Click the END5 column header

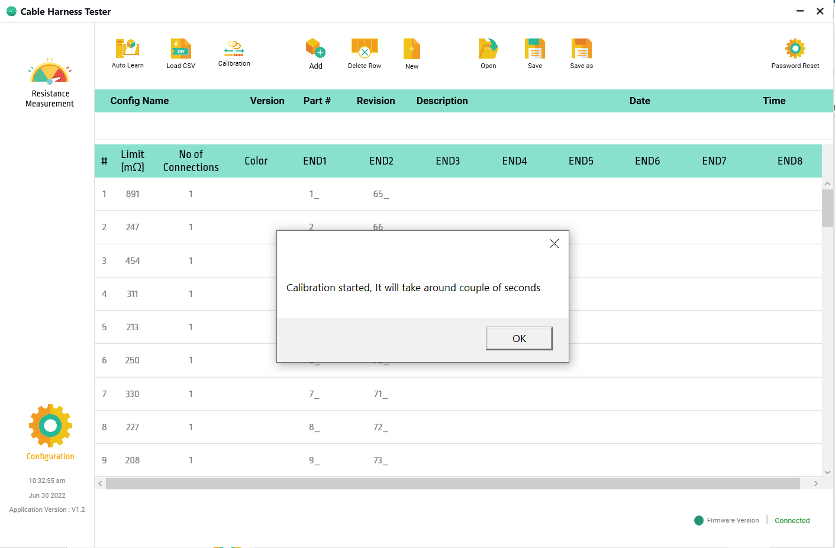(581, 161)
